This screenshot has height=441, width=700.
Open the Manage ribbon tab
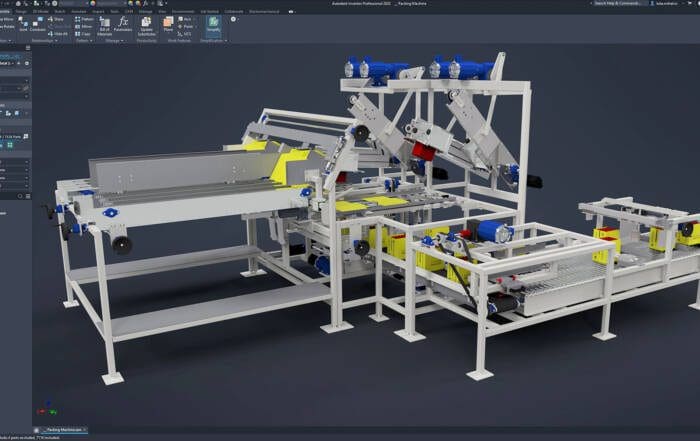tap(146, 12)
